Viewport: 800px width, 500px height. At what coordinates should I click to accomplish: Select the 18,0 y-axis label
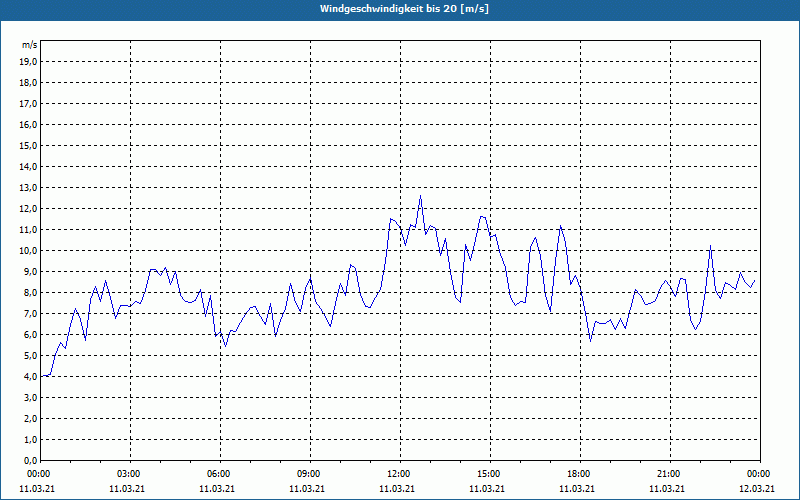click(27, 83)
